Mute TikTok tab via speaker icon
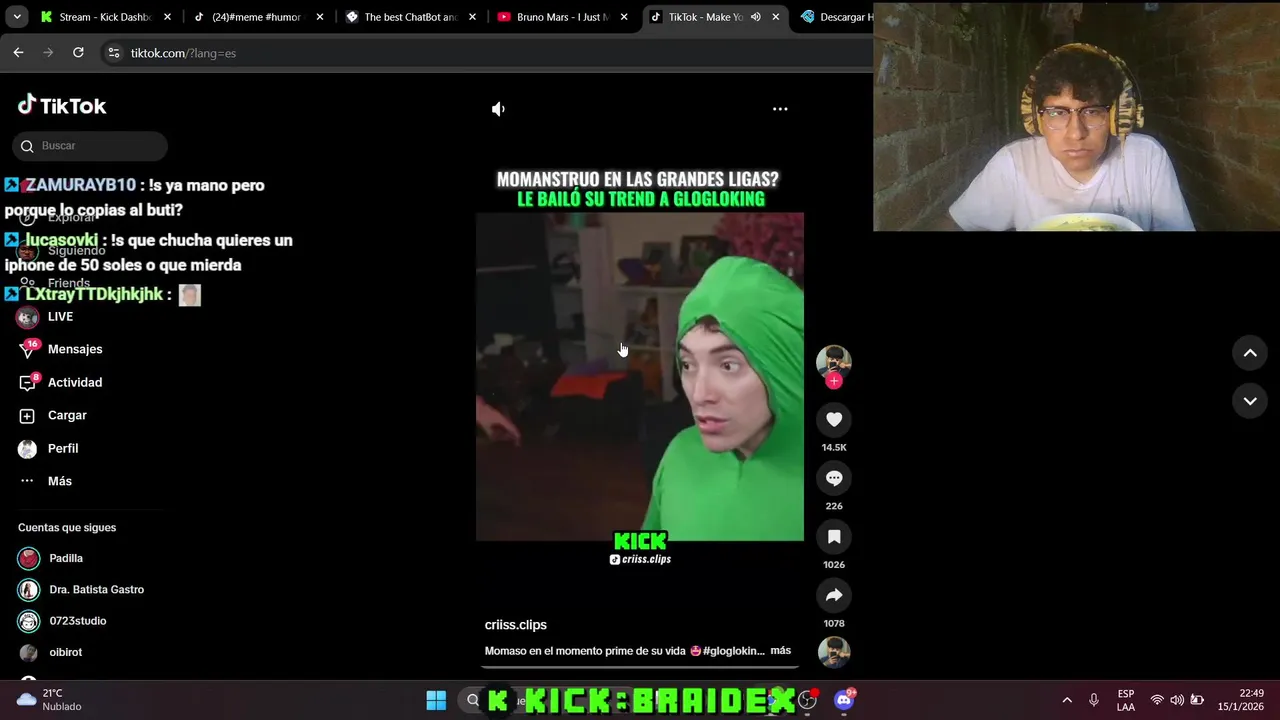Image resolution: width=1280 pixels, height=720 pixels. click(756, 17)
